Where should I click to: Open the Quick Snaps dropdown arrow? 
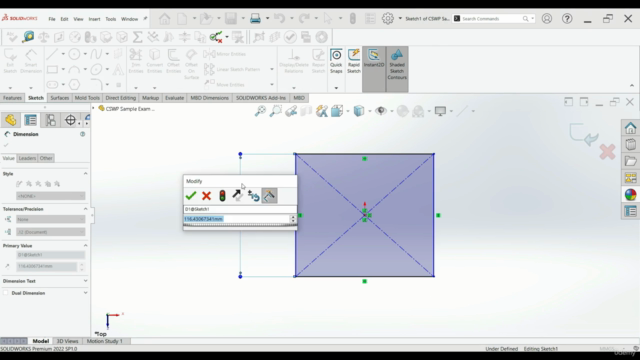336,88
